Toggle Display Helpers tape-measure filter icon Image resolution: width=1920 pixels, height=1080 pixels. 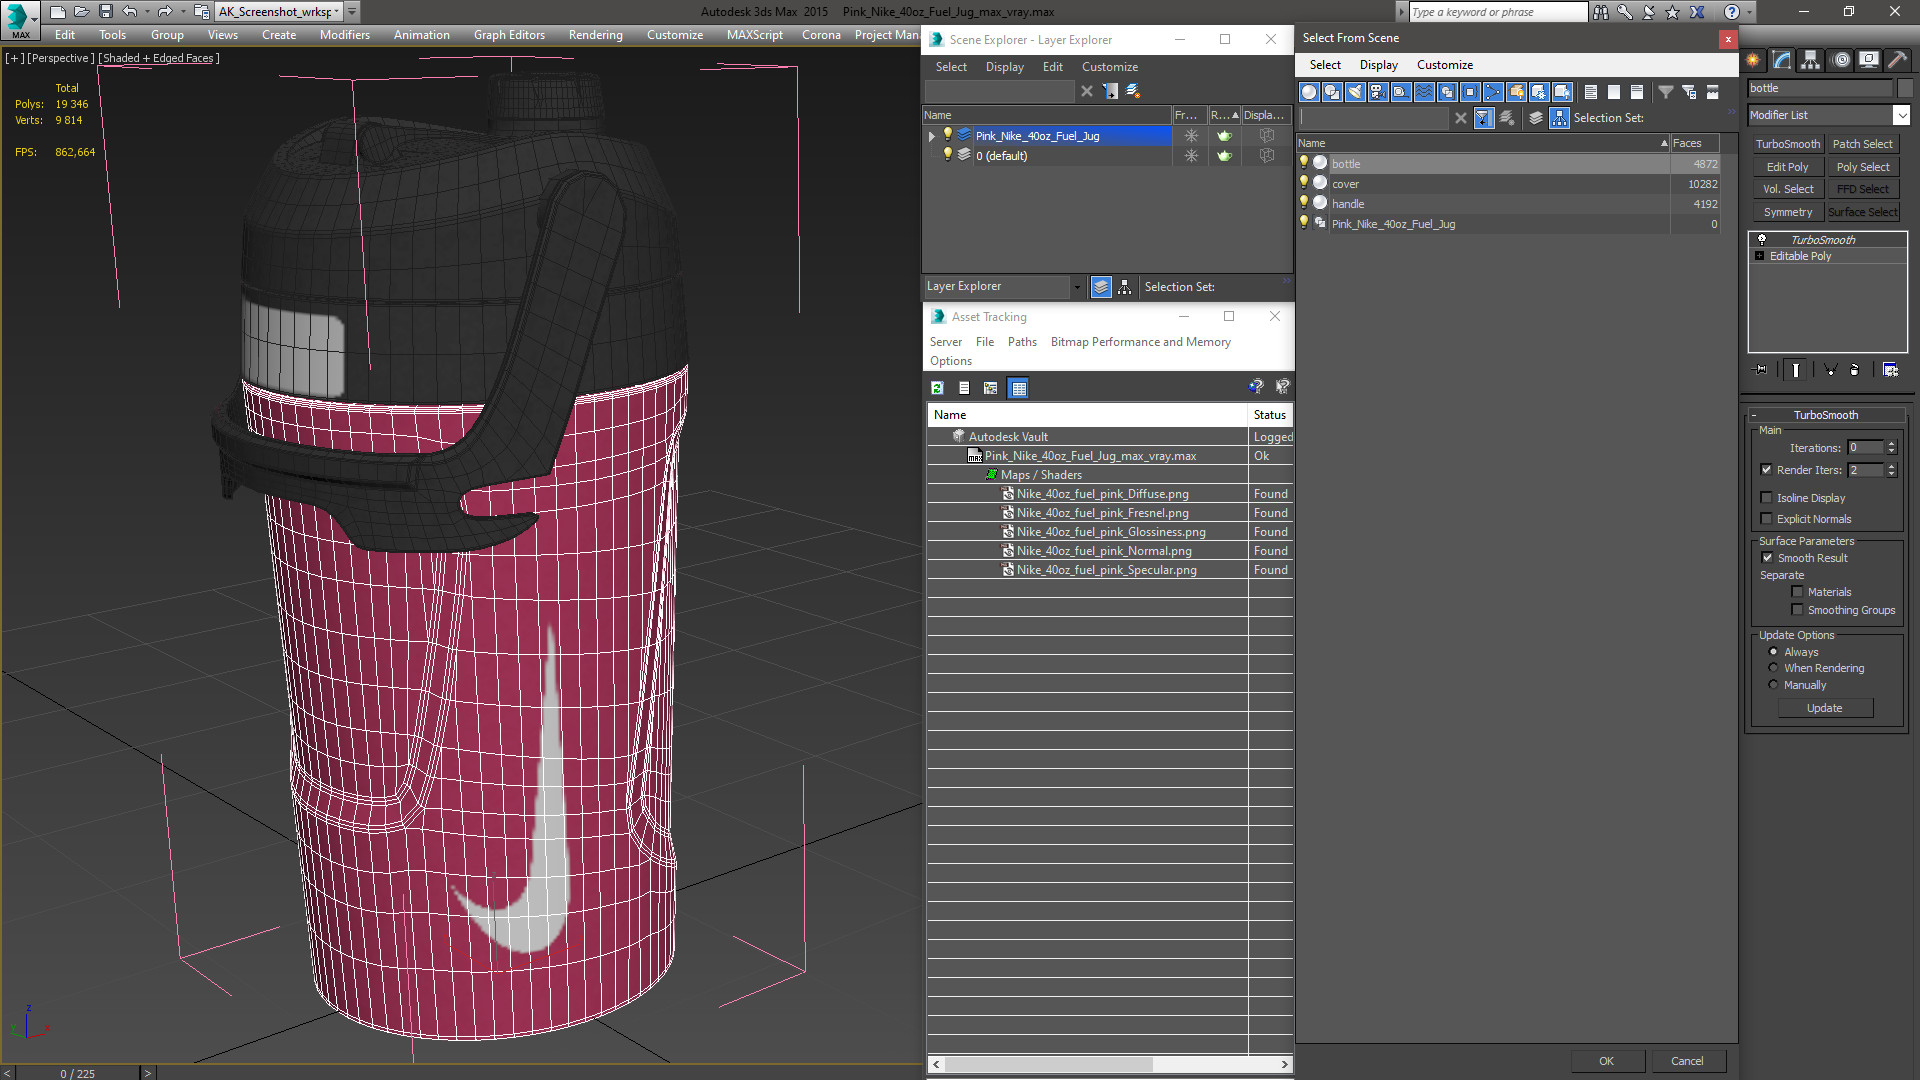pyautogui.click(x=1401, y=92)
